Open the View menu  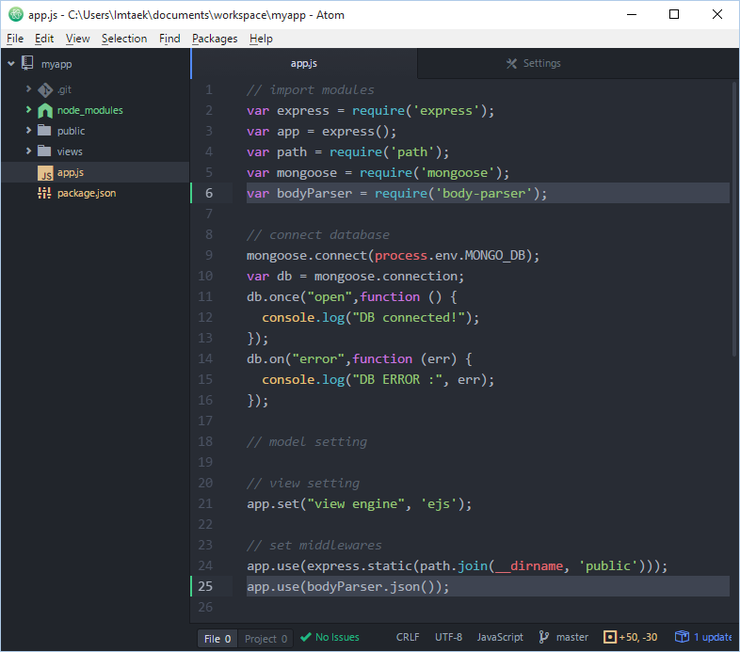[x=78, y=39]
